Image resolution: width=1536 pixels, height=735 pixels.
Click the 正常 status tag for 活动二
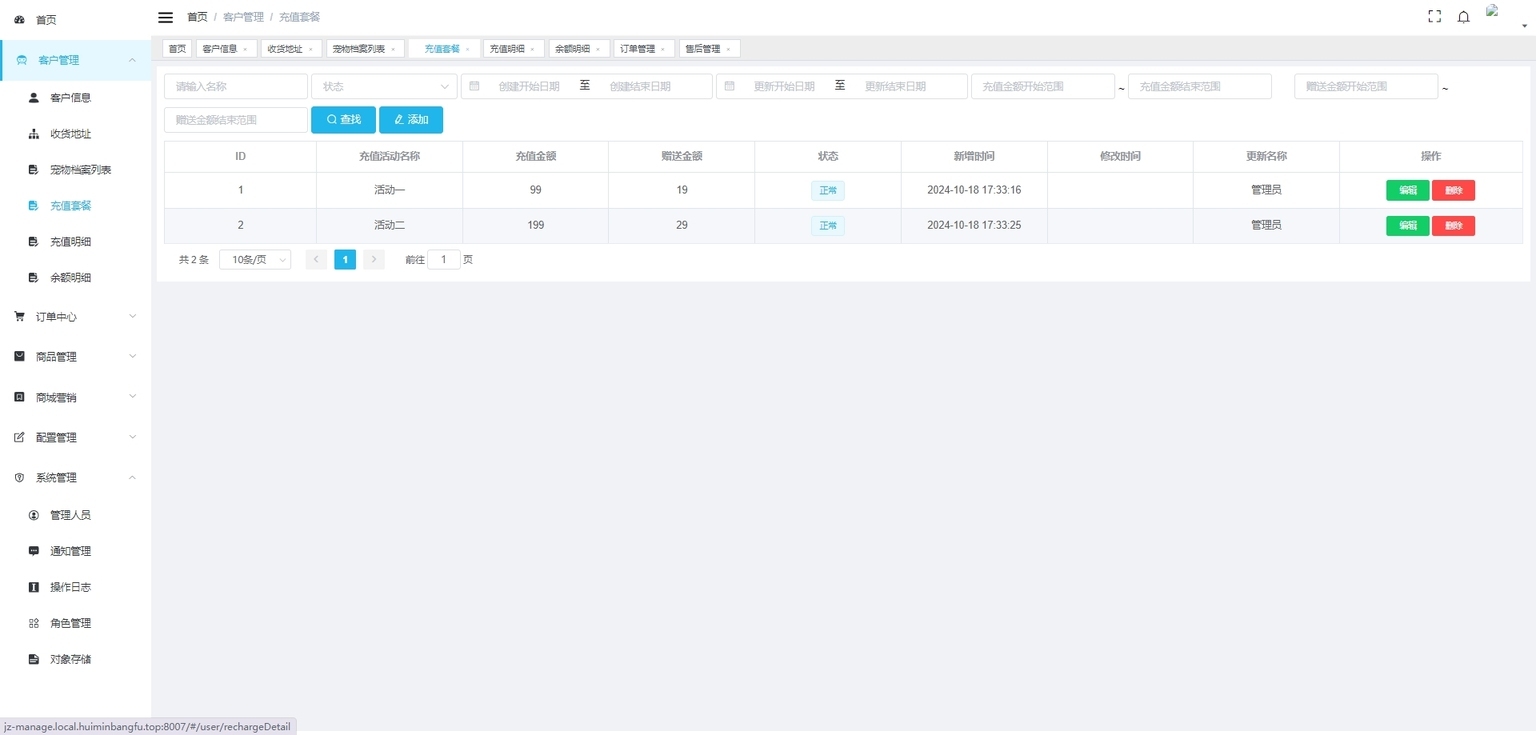point(828,226)
